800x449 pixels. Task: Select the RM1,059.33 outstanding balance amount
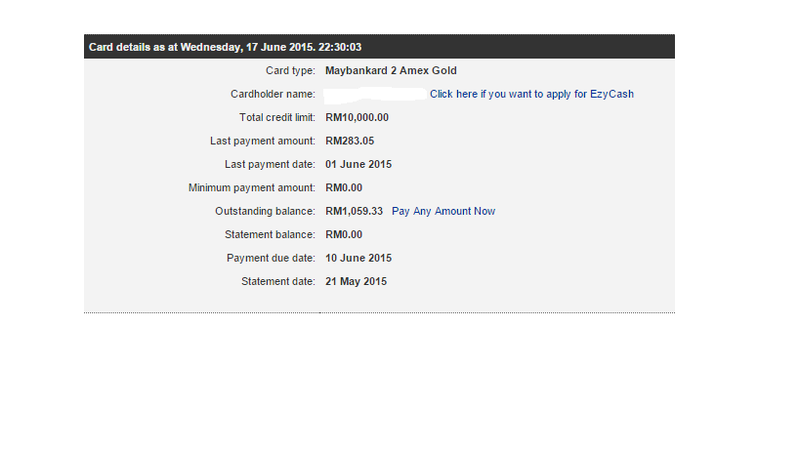(x=354, y=211)
